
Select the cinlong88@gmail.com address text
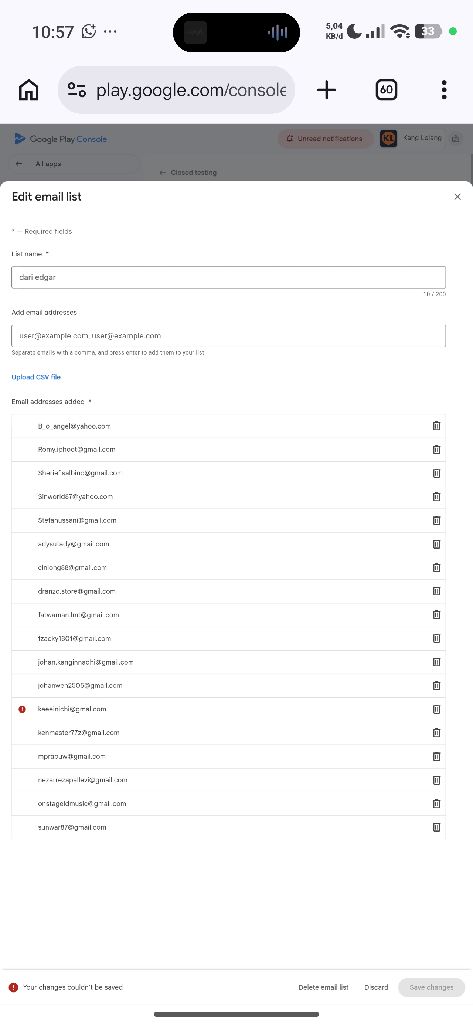click(72, 568)
